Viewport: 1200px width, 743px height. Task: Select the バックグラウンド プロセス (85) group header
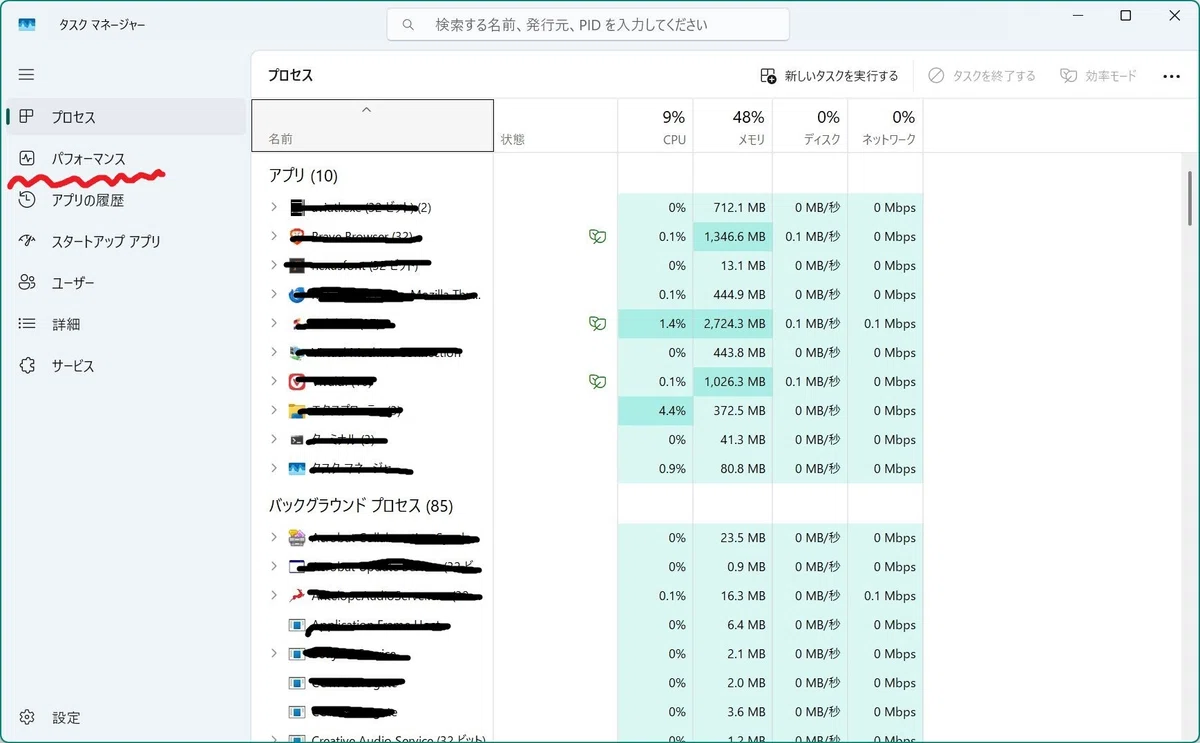pos(360,506)
